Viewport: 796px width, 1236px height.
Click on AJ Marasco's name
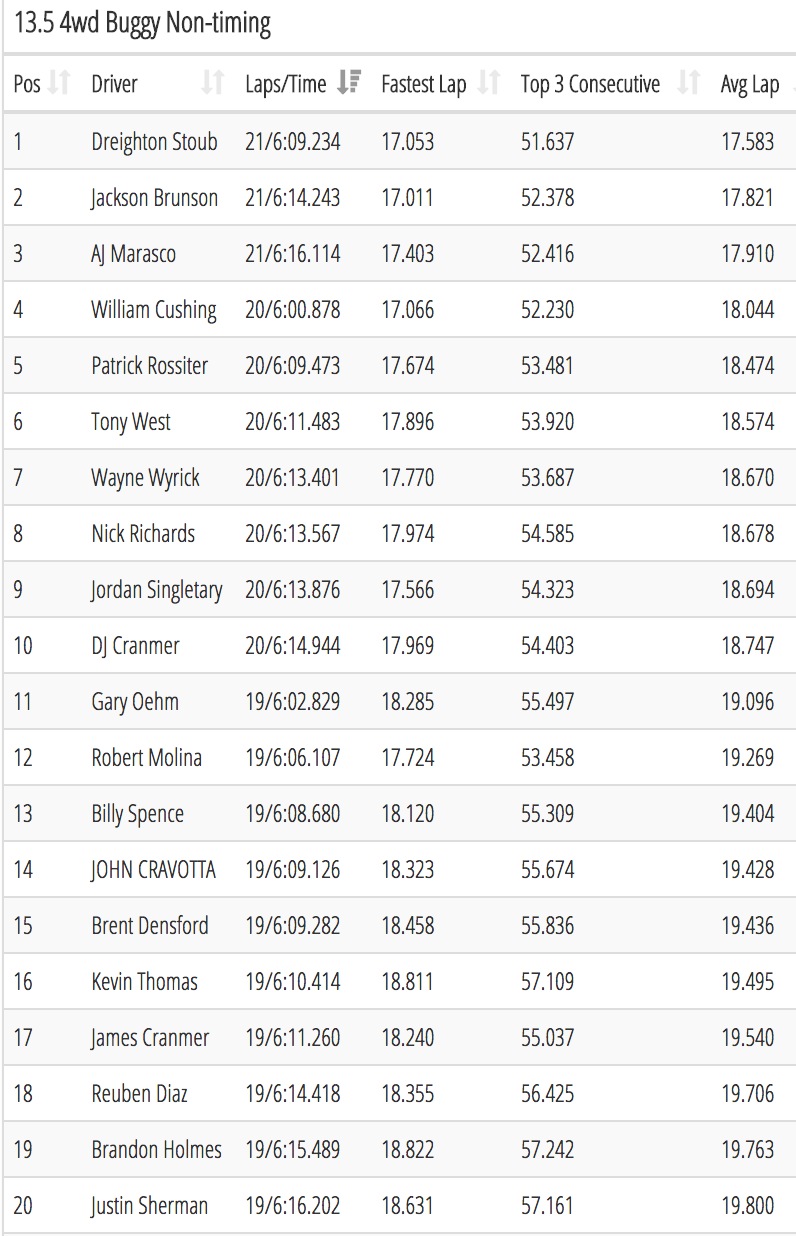point(133,254)
